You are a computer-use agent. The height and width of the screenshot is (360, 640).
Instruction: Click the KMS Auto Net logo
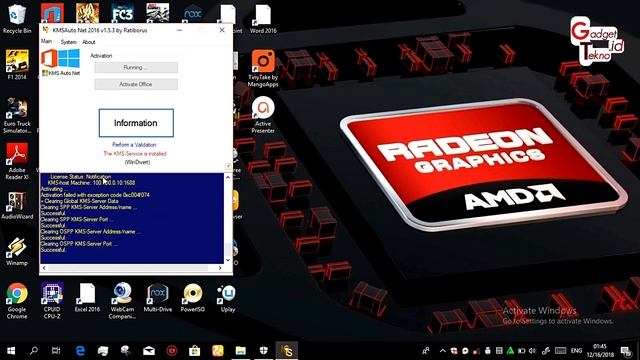click(60, 62)
